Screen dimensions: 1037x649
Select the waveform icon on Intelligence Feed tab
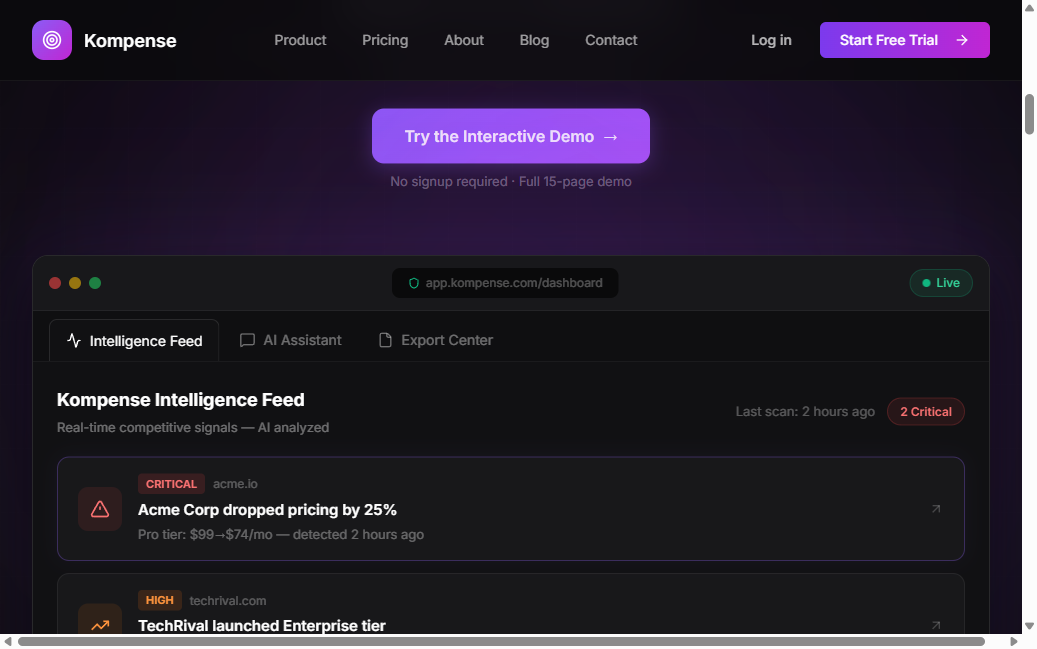[74, 340]
